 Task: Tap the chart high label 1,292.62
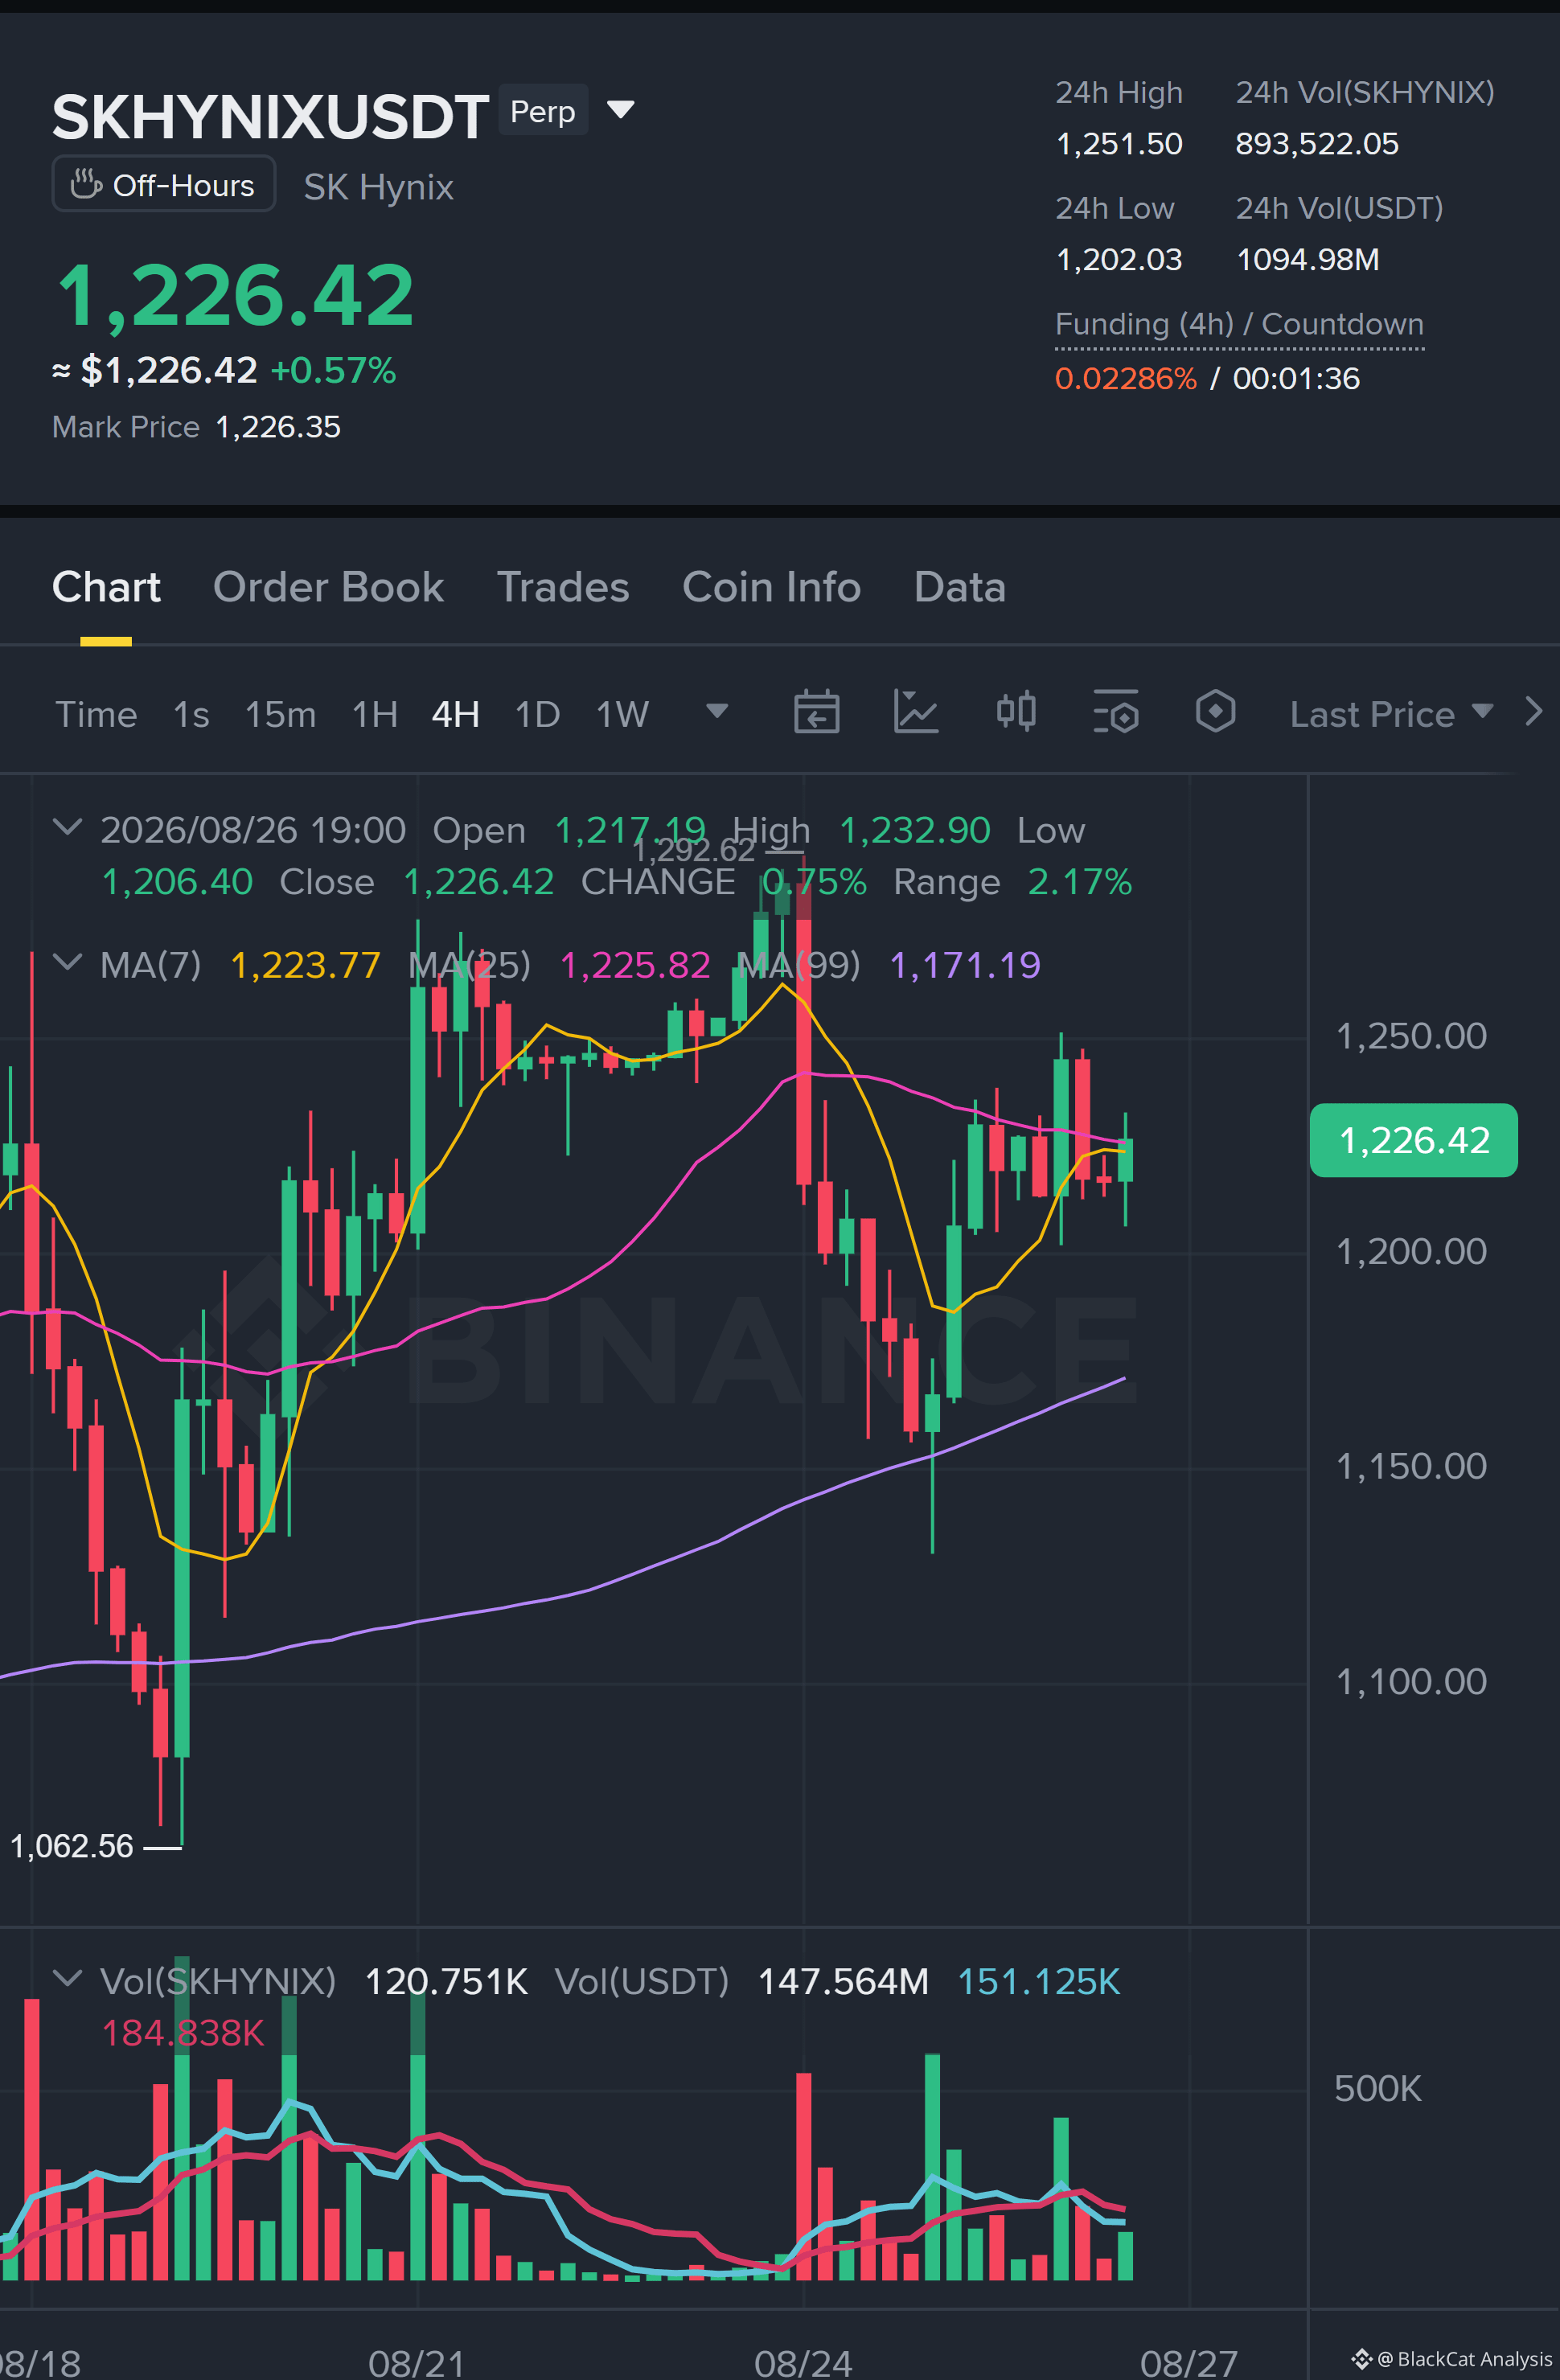point(694,850)
